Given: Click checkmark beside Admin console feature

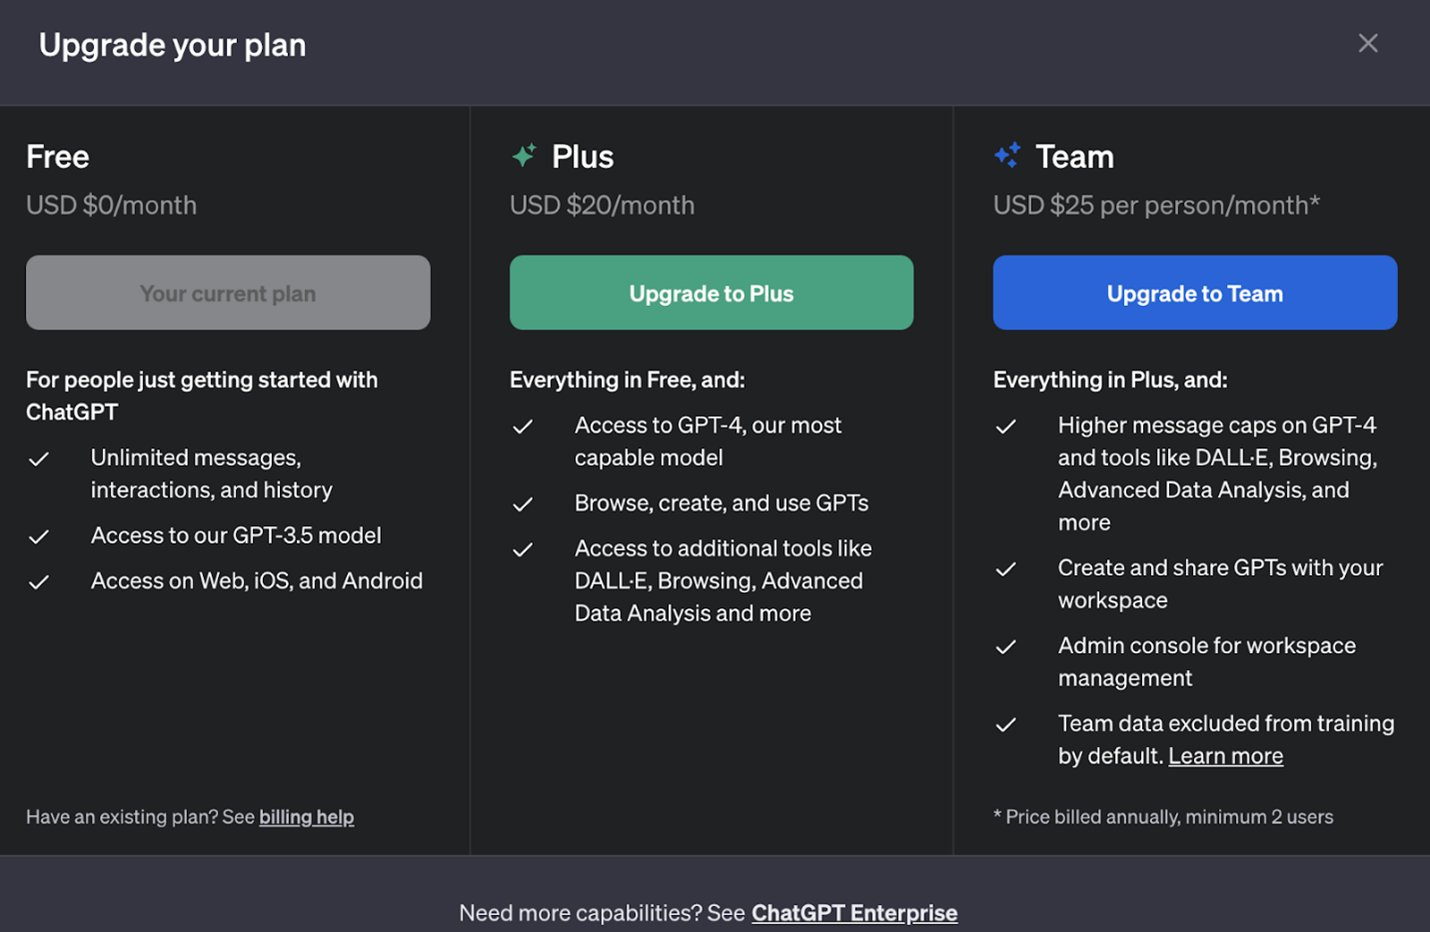Looking at the screenshot, I should (x=1006, y=647).
